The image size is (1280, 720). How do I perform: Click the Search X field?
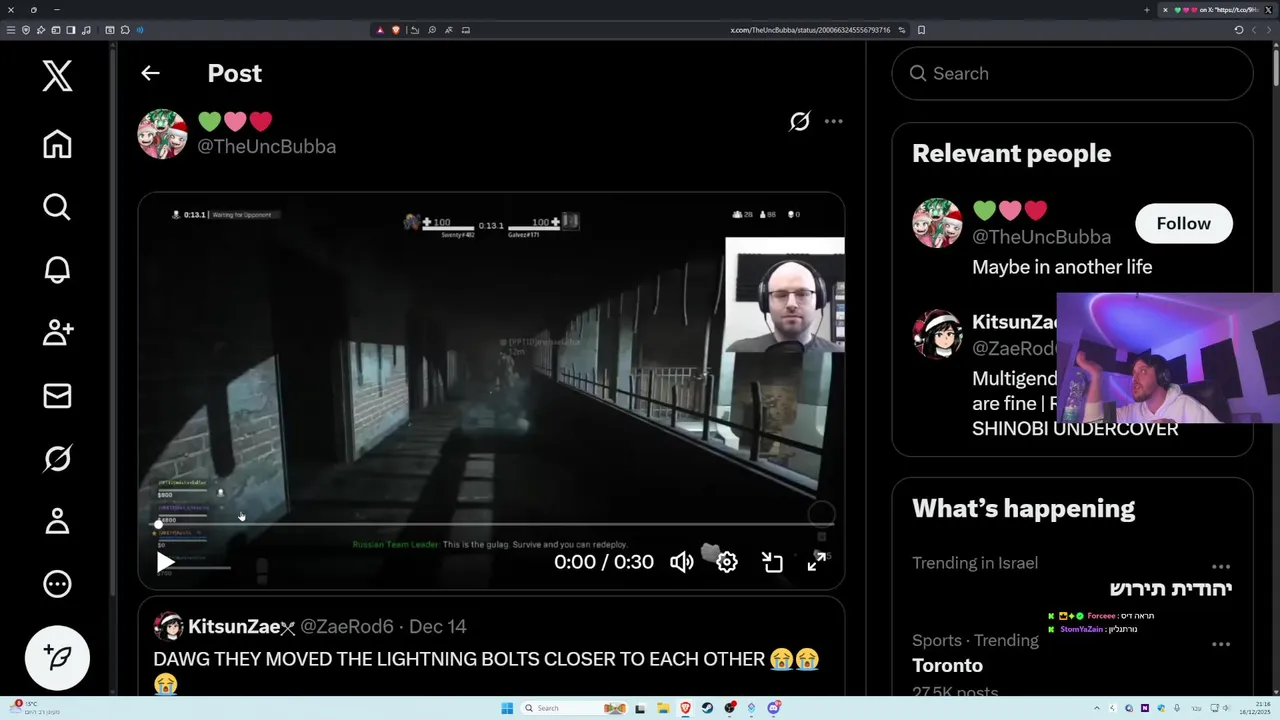[x=1072, y=73]
